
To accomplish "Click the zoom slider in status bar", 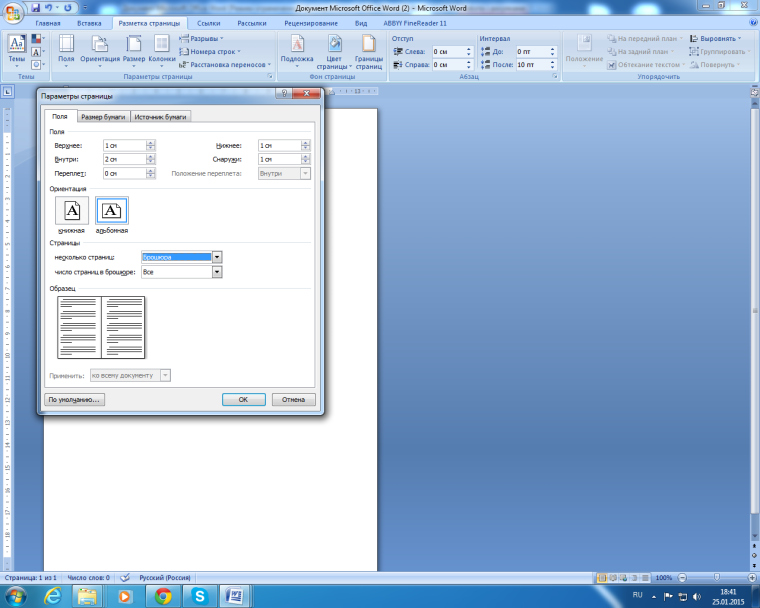I will 715,578.
